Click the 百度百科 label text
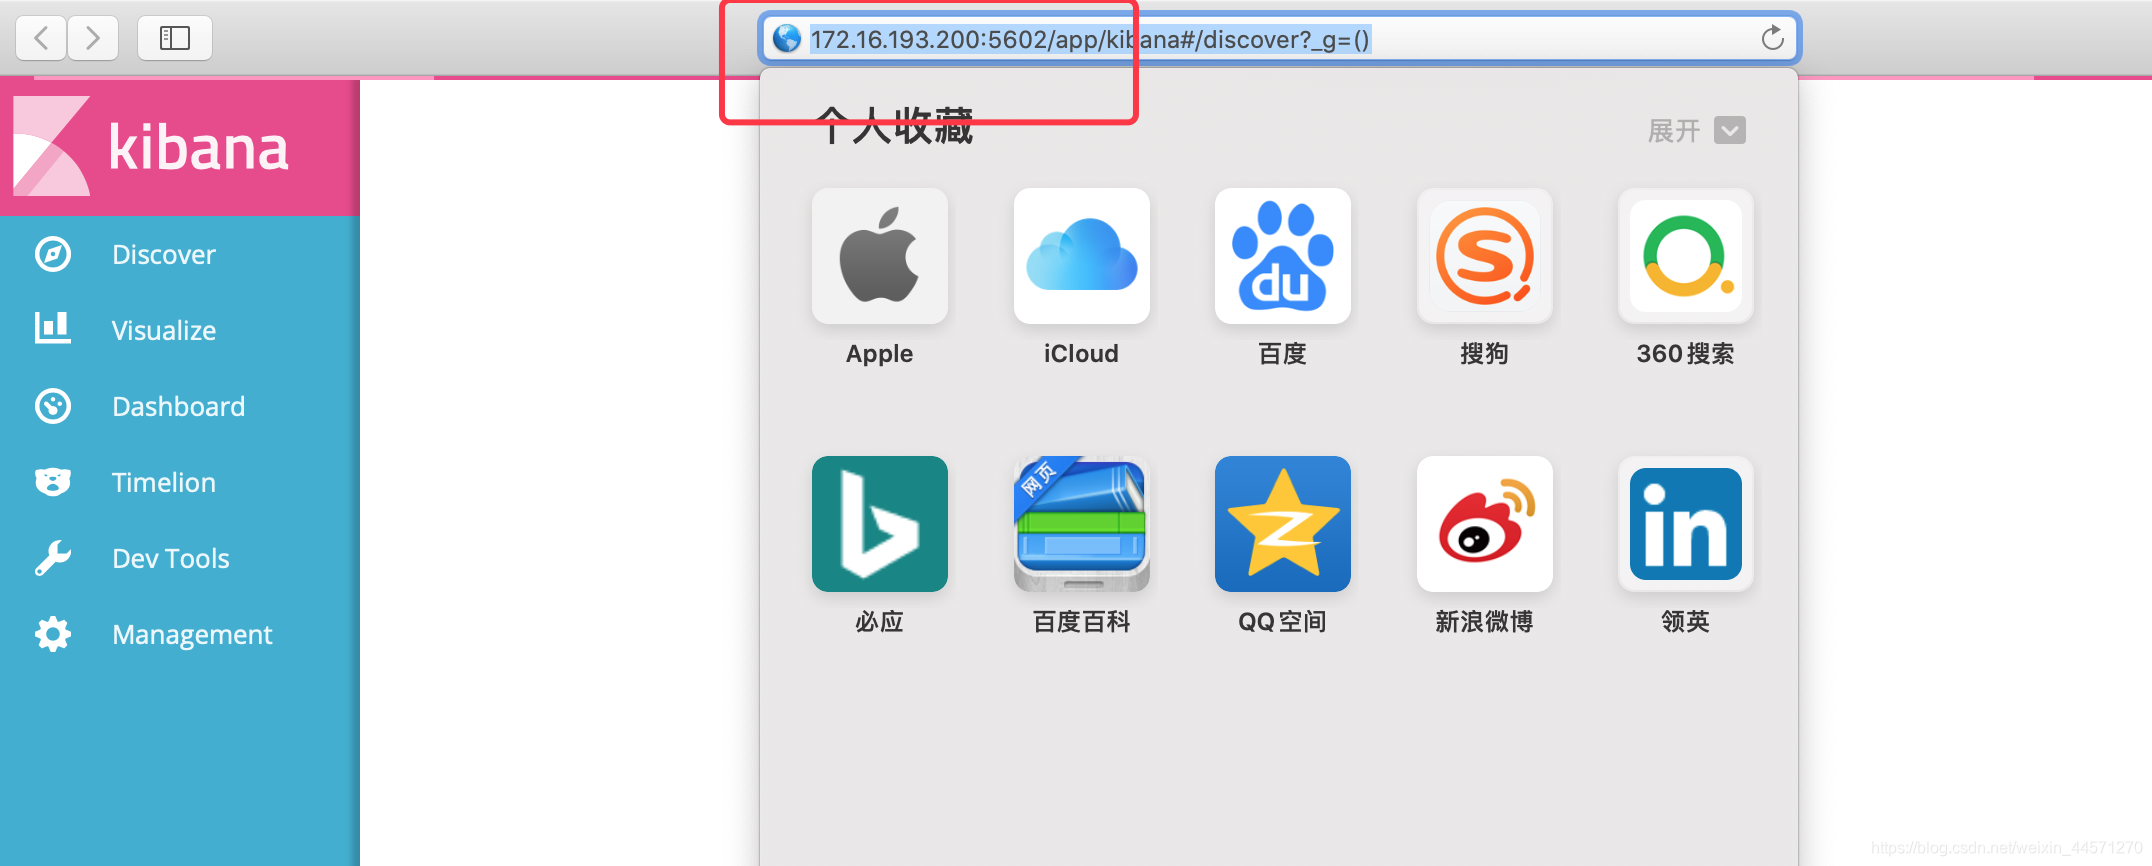This screenshot has width=2152, height=866. point(1082,622)
